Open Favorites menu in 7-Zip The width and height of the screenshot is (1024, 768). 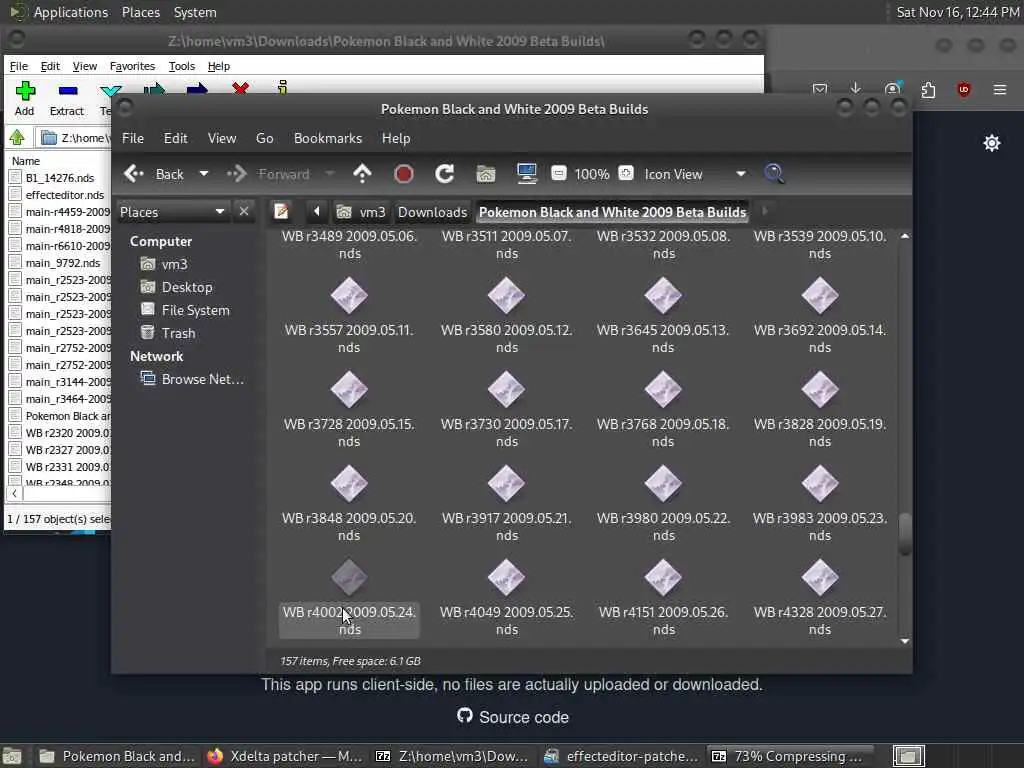click(x=132, y=66)
